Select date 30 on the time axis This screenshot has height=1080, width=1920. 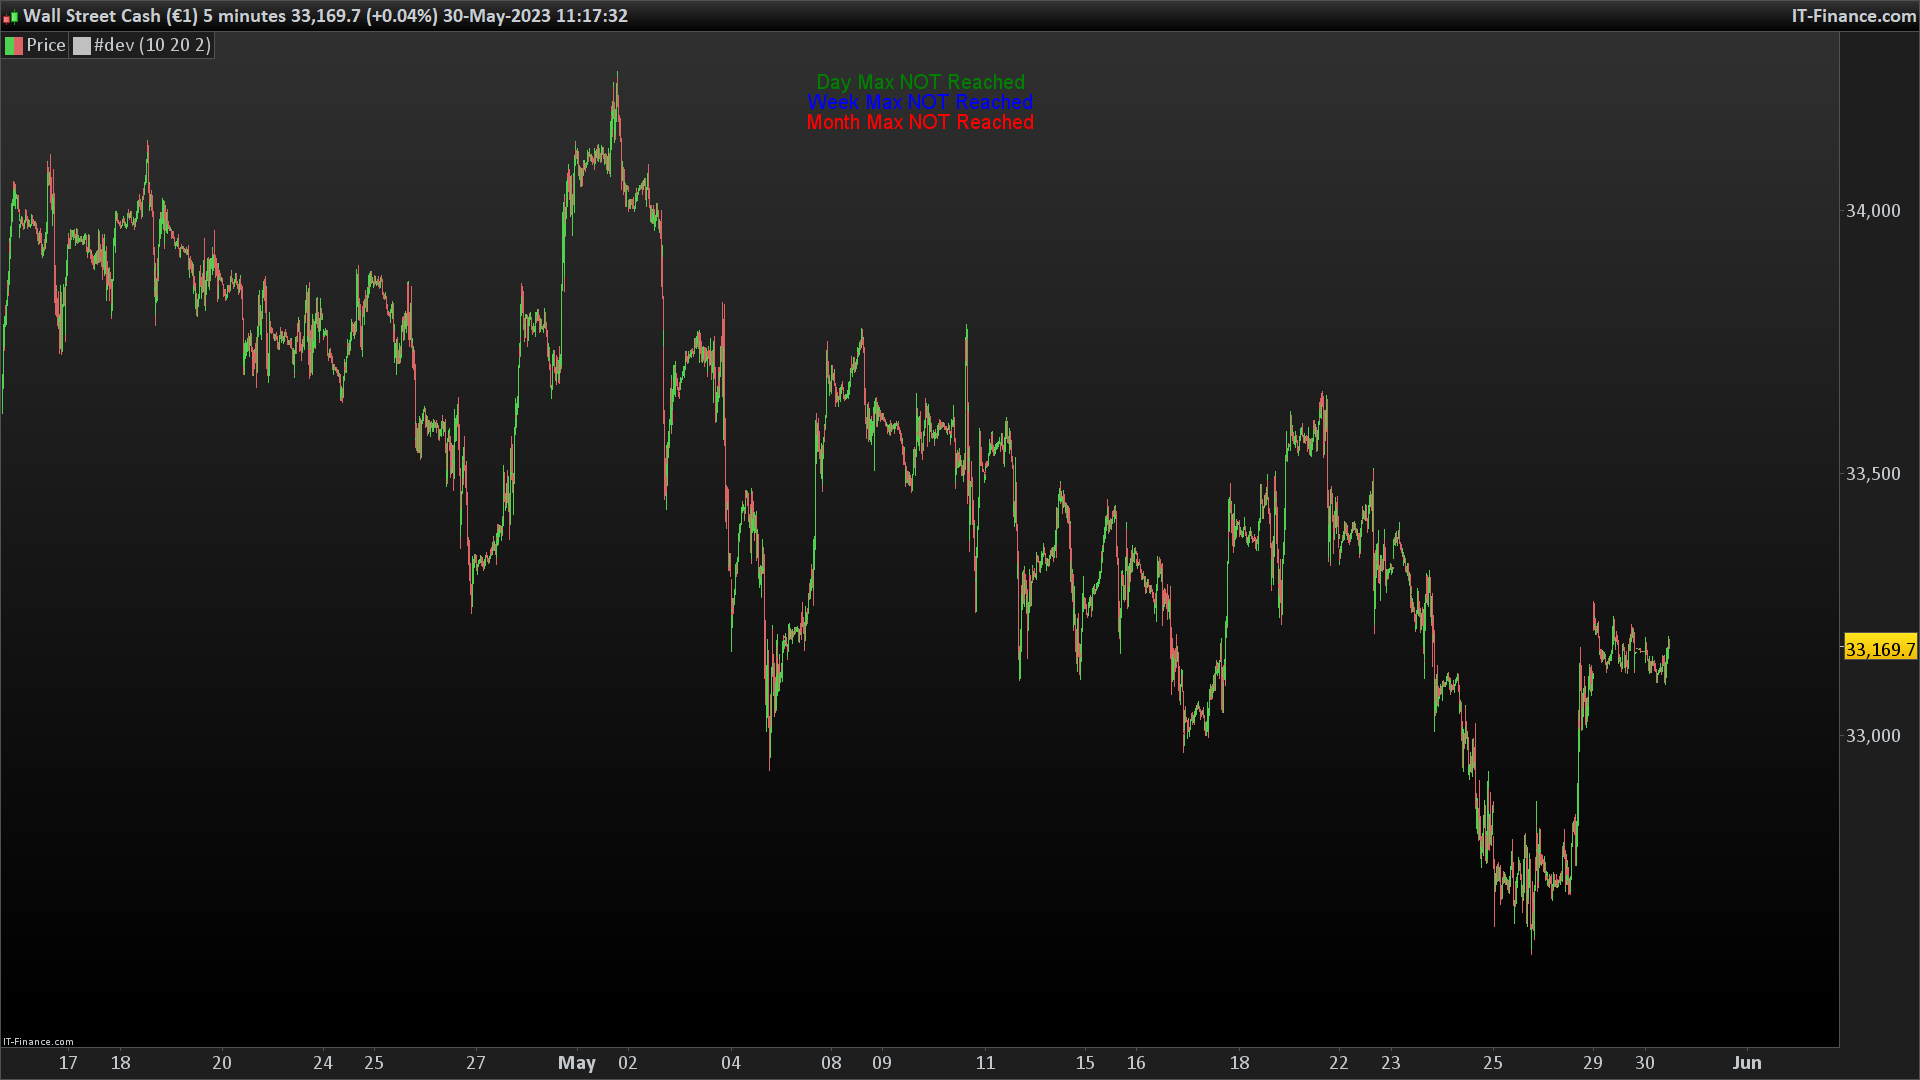(x=1644, y=1063)
